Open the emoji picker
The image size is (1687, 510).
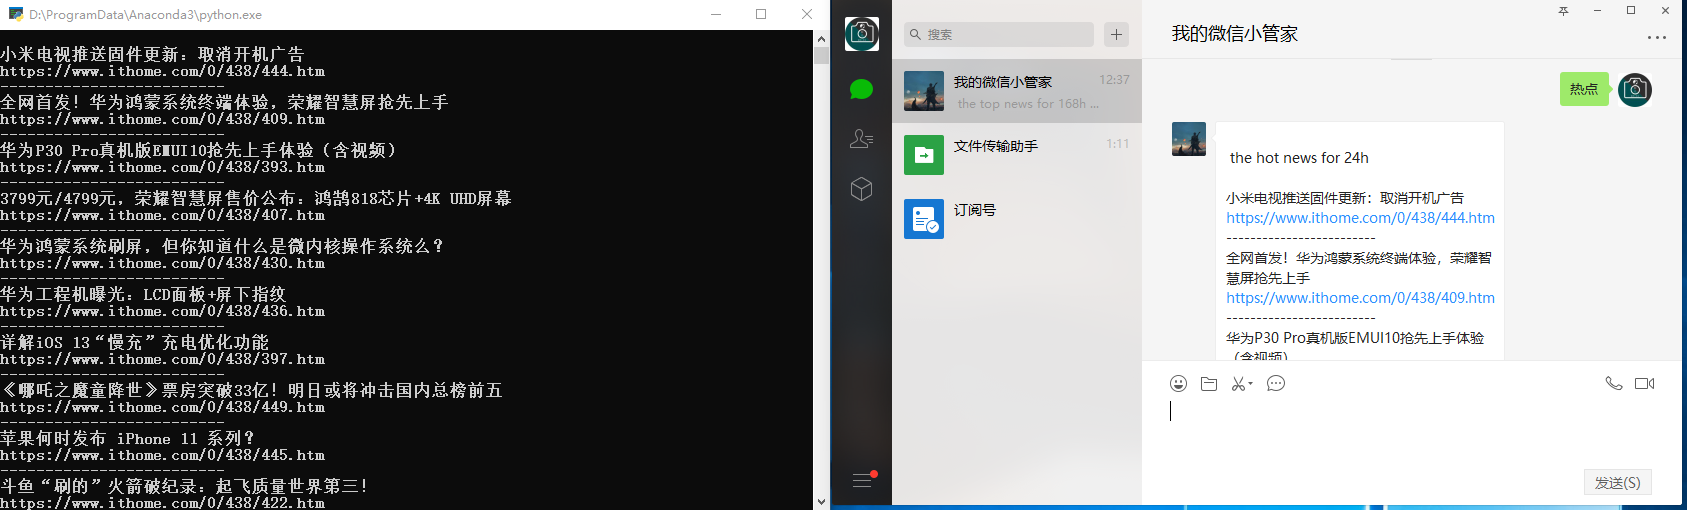point(1179,384)
